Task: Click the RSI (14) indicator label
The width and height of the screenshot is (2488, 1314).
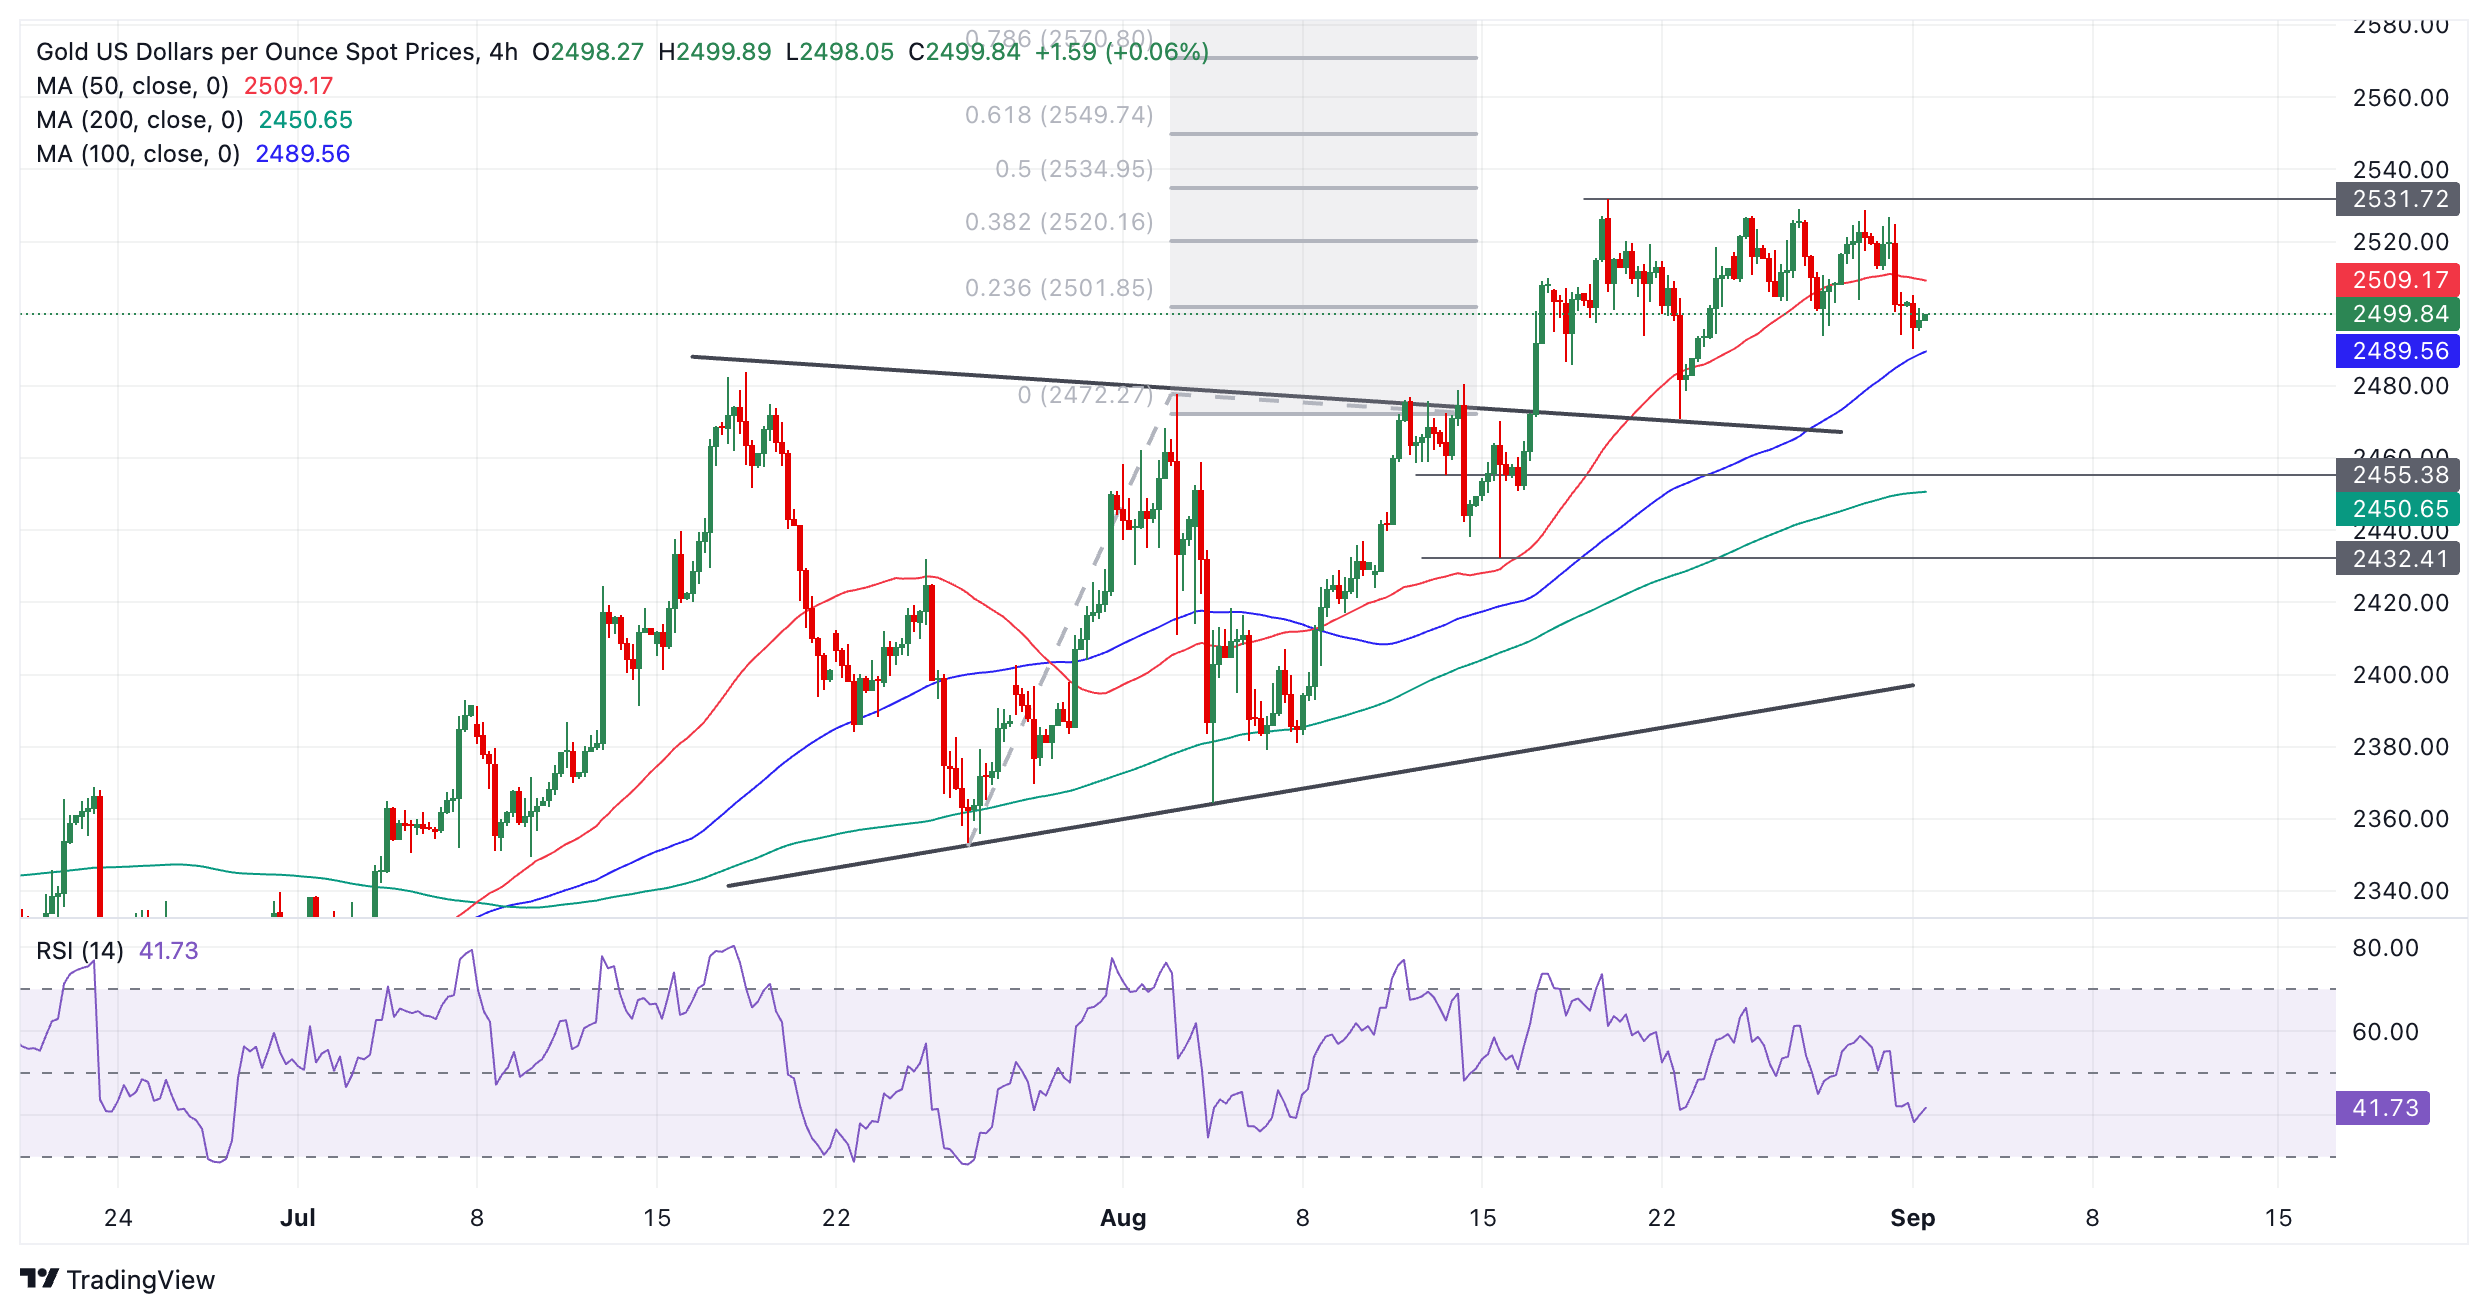Action: pyautogui.click(x=80, y=950)
